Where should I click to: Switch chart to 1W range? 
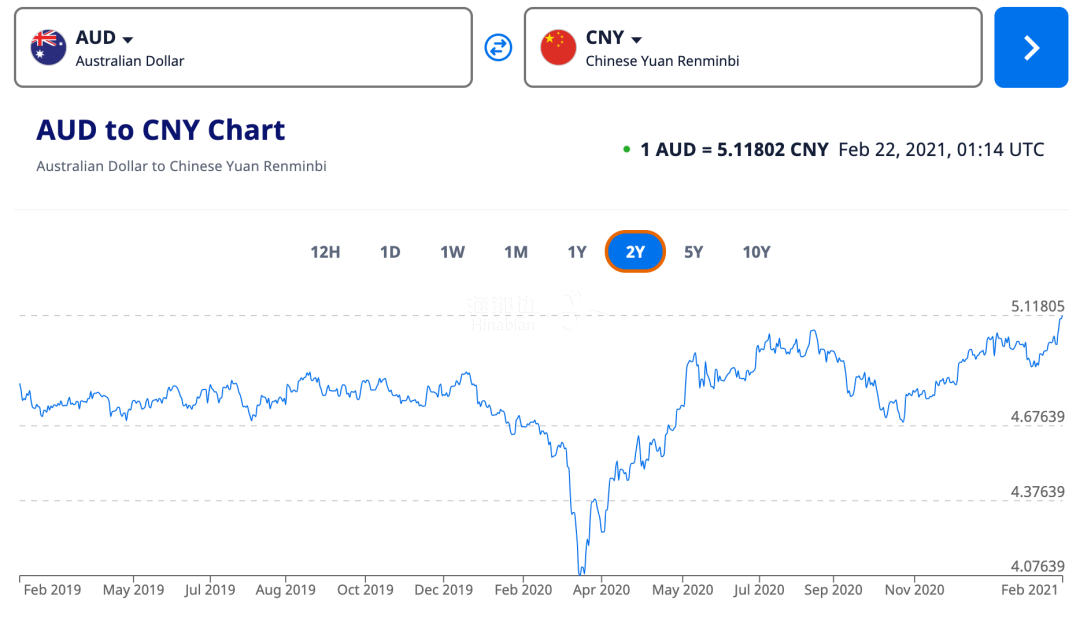tap(453, 252)
